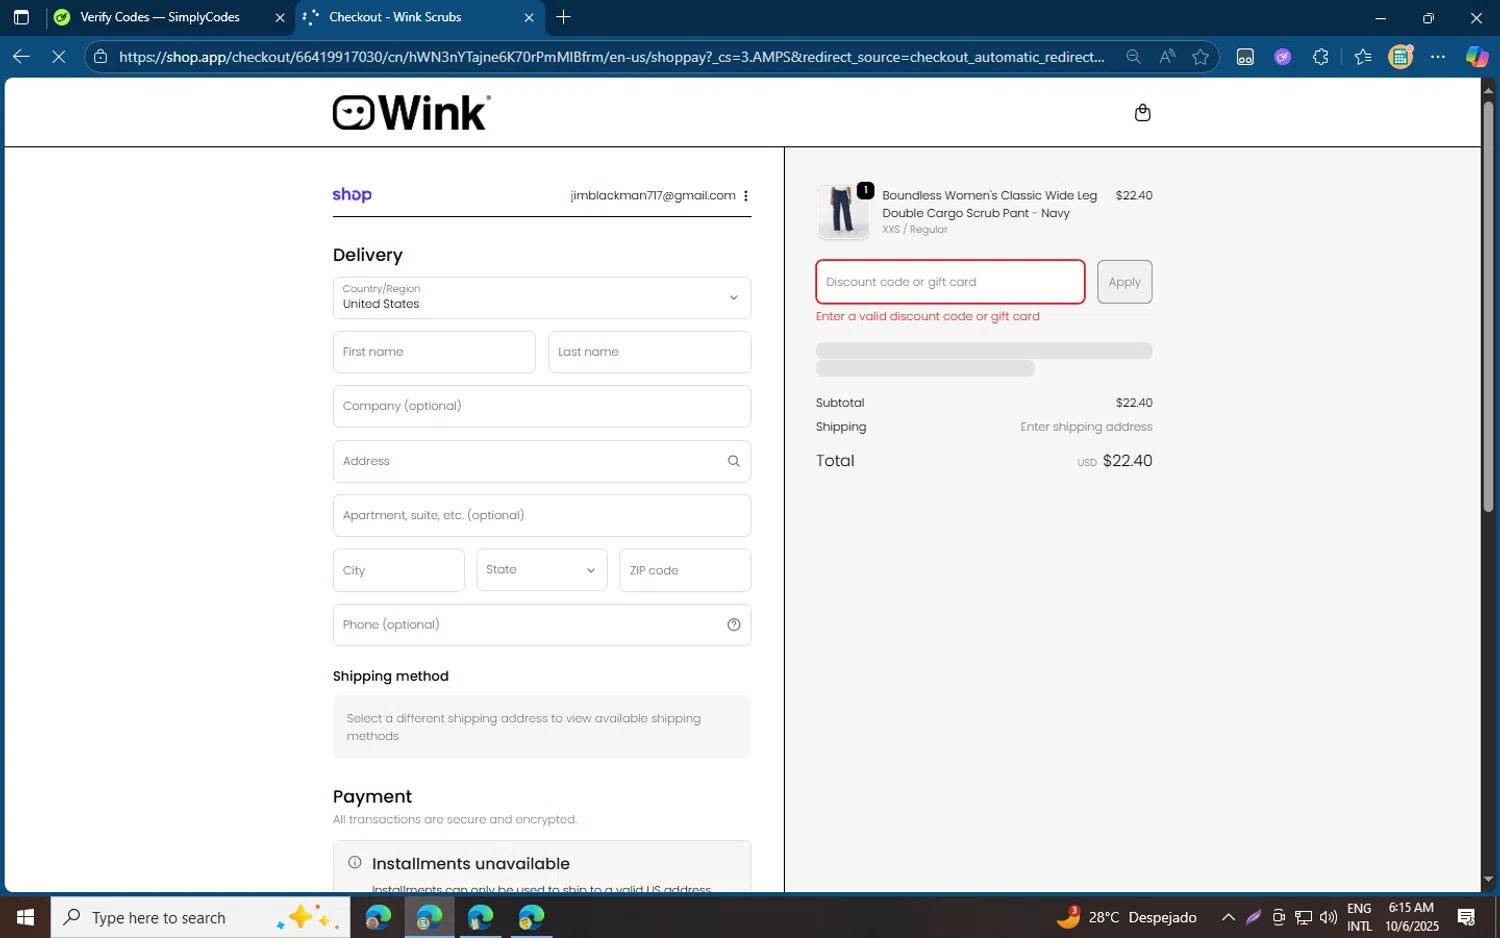Viewport: 1500px width, 938px height.
Task: Click the jimblackman717@gmail.com email text
Action: 653,196
